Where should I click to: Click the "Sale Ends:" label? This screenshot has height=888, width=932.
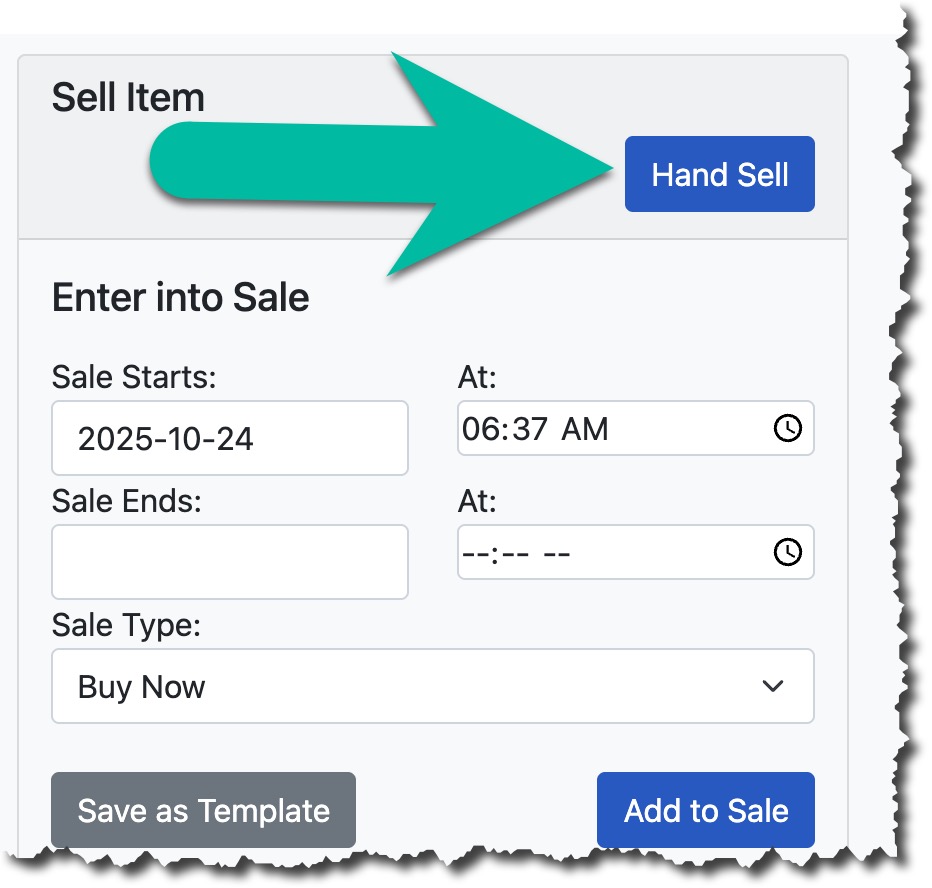pyautogui.click(x=126, y=500)
